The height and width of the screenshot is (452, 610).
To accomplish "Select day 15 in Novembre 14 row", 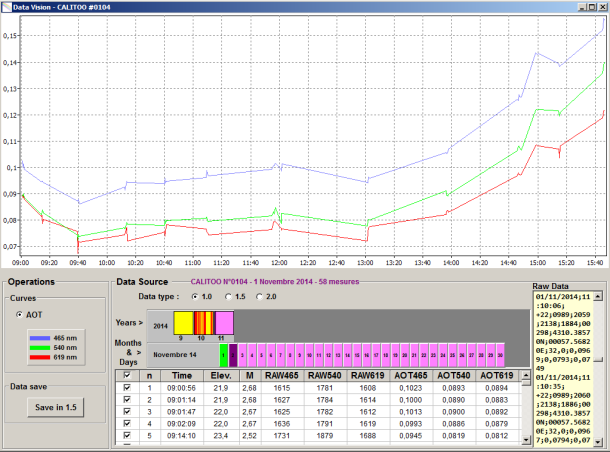I will pyautogui.click(x=356, y=354).
